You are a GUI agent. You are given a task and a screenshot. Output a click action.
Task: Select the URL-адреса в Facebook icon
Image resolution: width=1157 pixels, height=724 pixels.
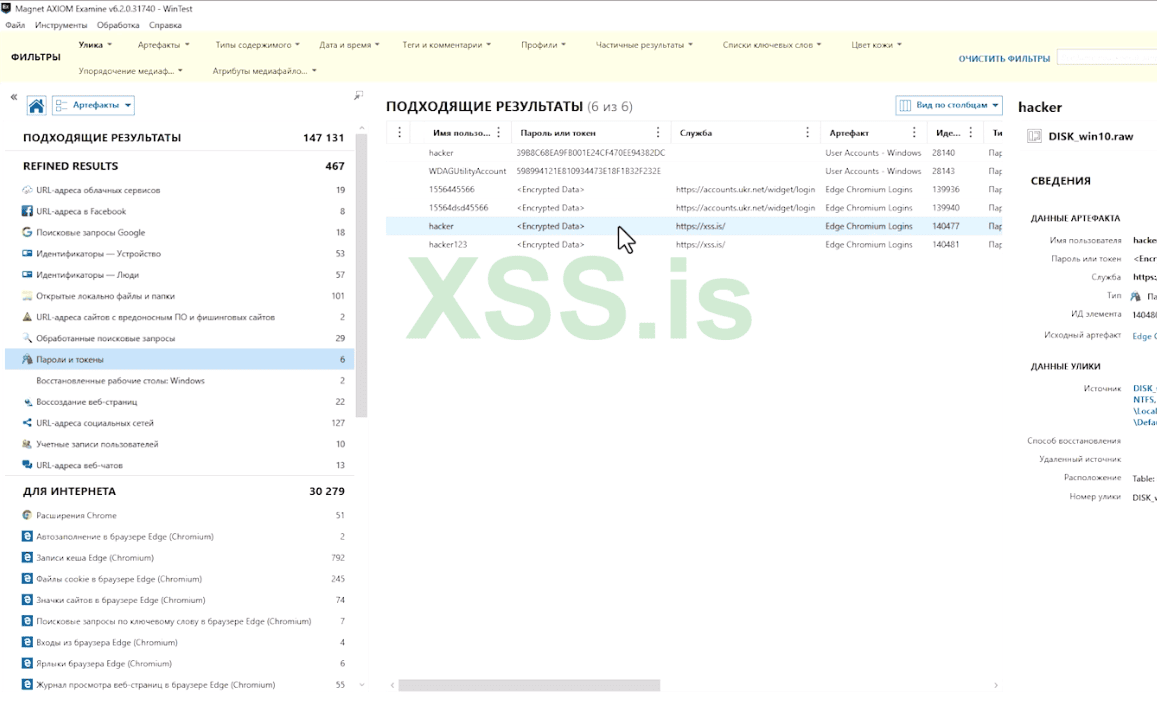[27, 211]
